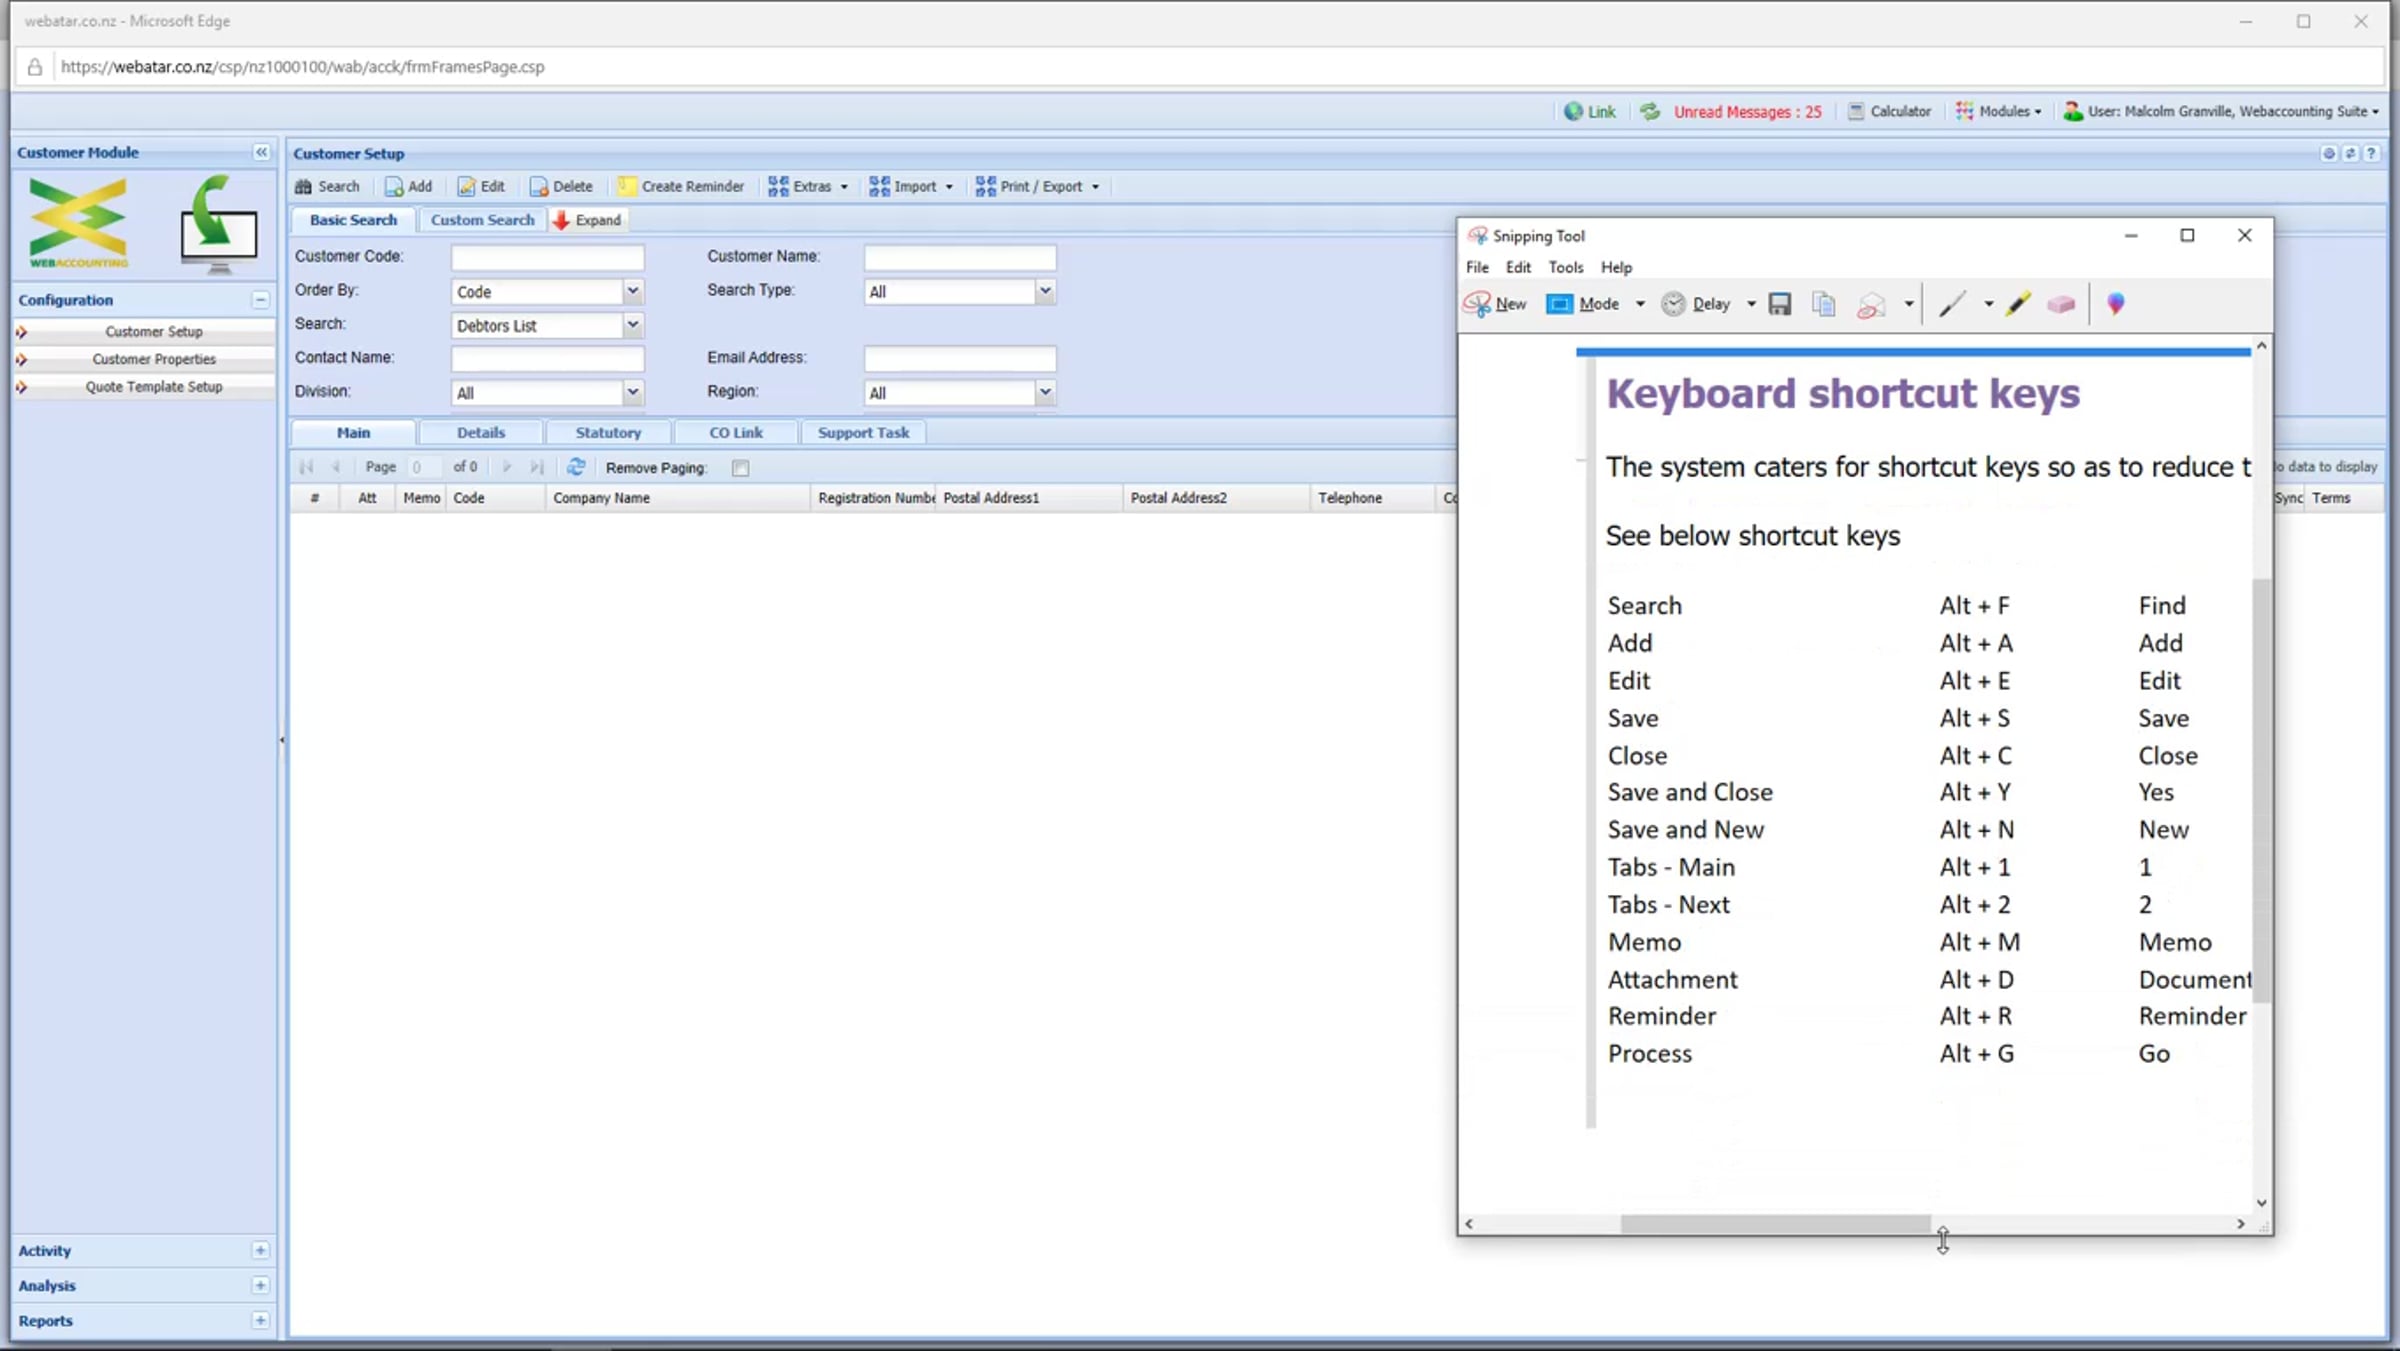Open the Delay dropdown arrow in Snipping Tool
This screenshot has height=1351, width=2400.
(1751, 304)
